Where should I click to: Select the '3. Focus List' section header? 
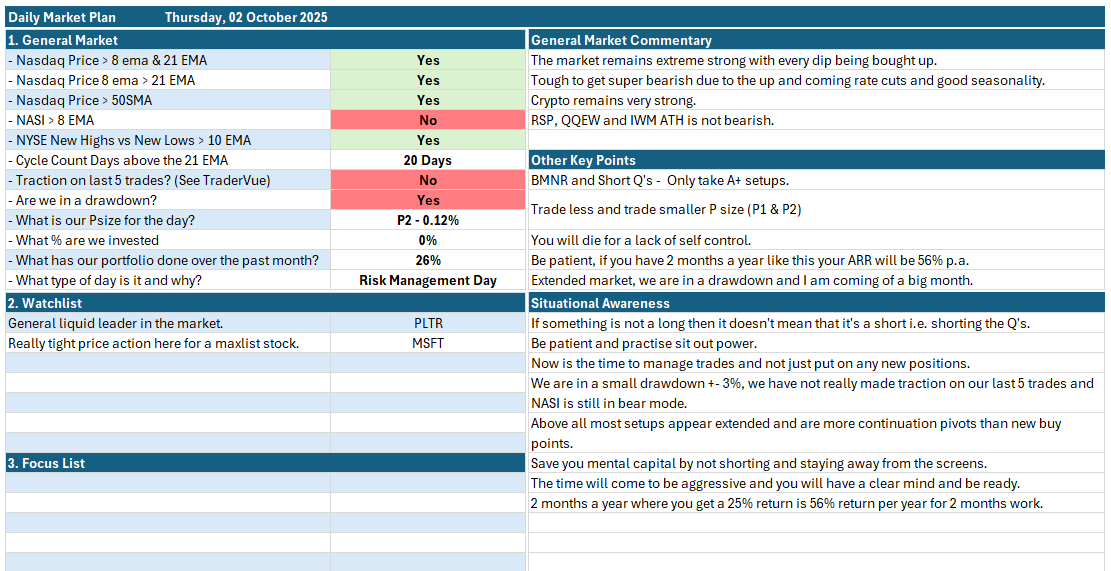[x=265, y=463]
